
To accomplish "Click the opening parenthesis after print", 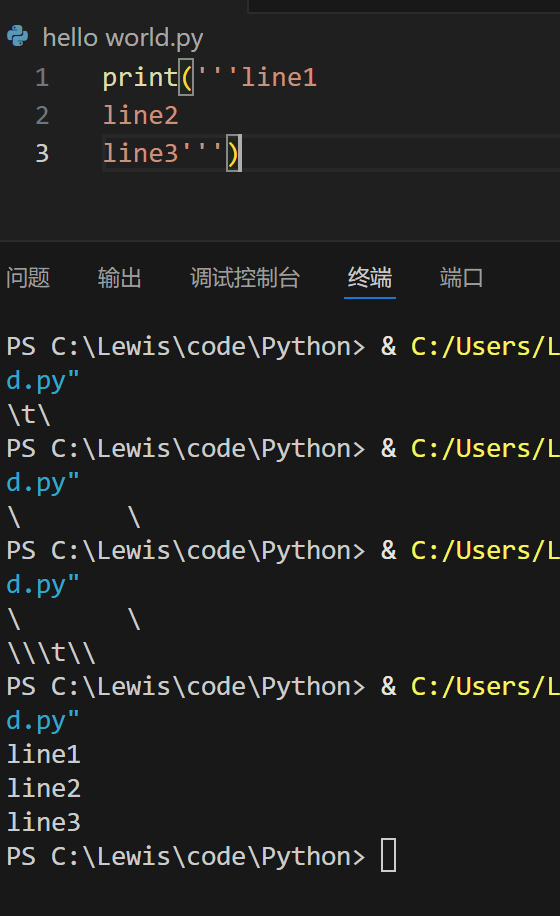I will tap(186, 78).
